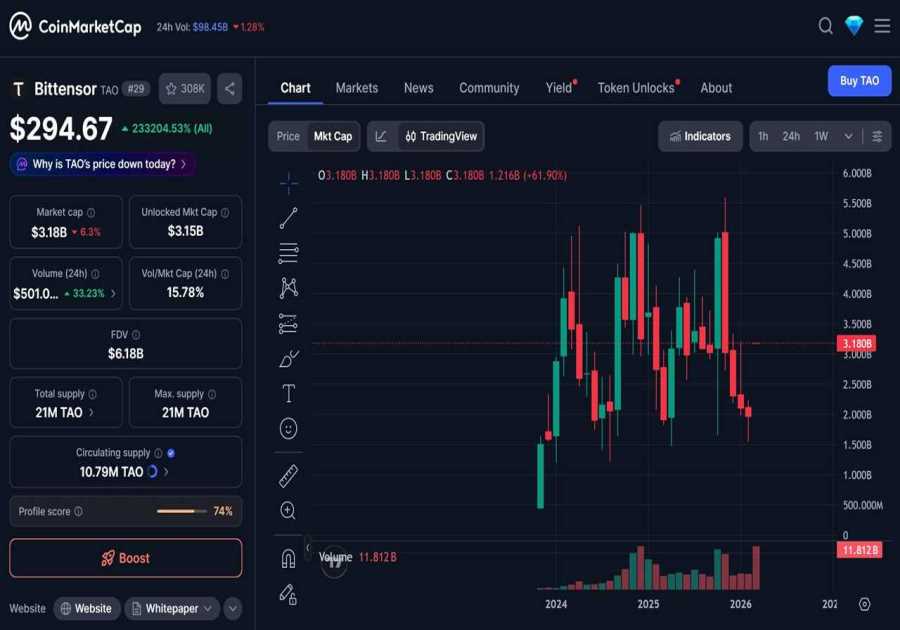The height and width of the screenshot is (630, 900).
Task: Toggle the lock all drawings icon
Action: click(x=287, y=594)
